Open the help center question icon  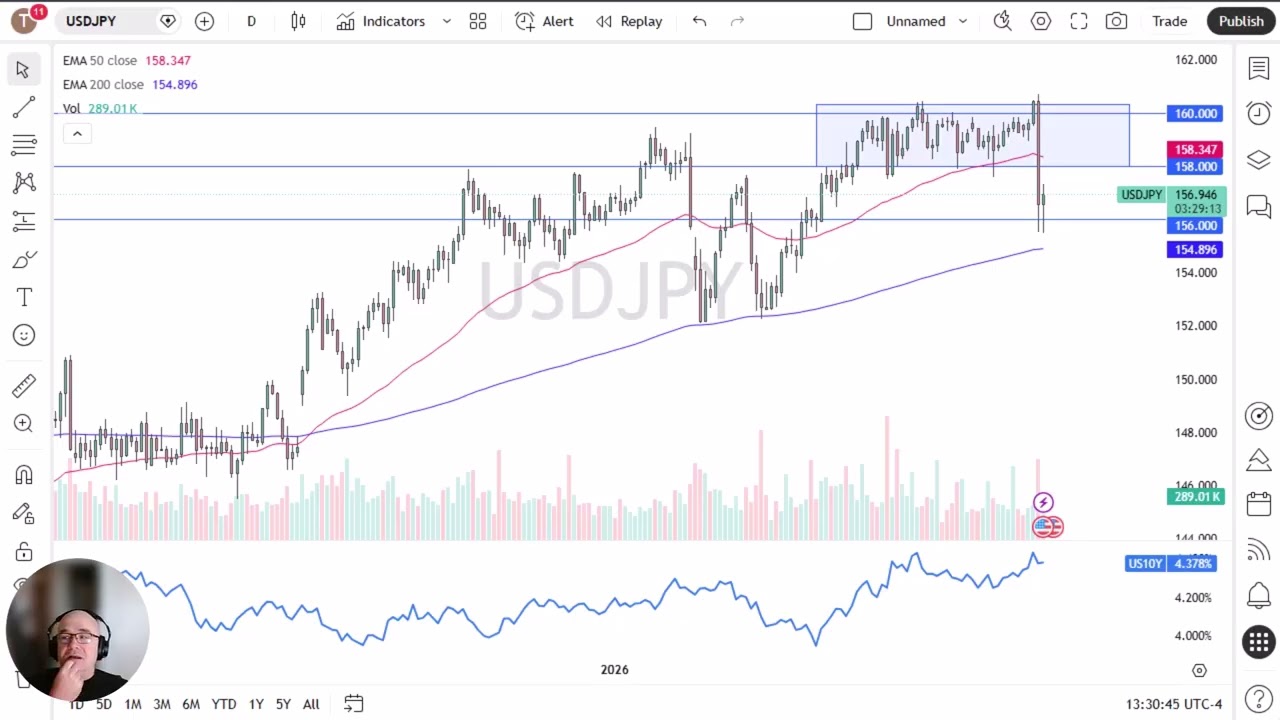1259,700
